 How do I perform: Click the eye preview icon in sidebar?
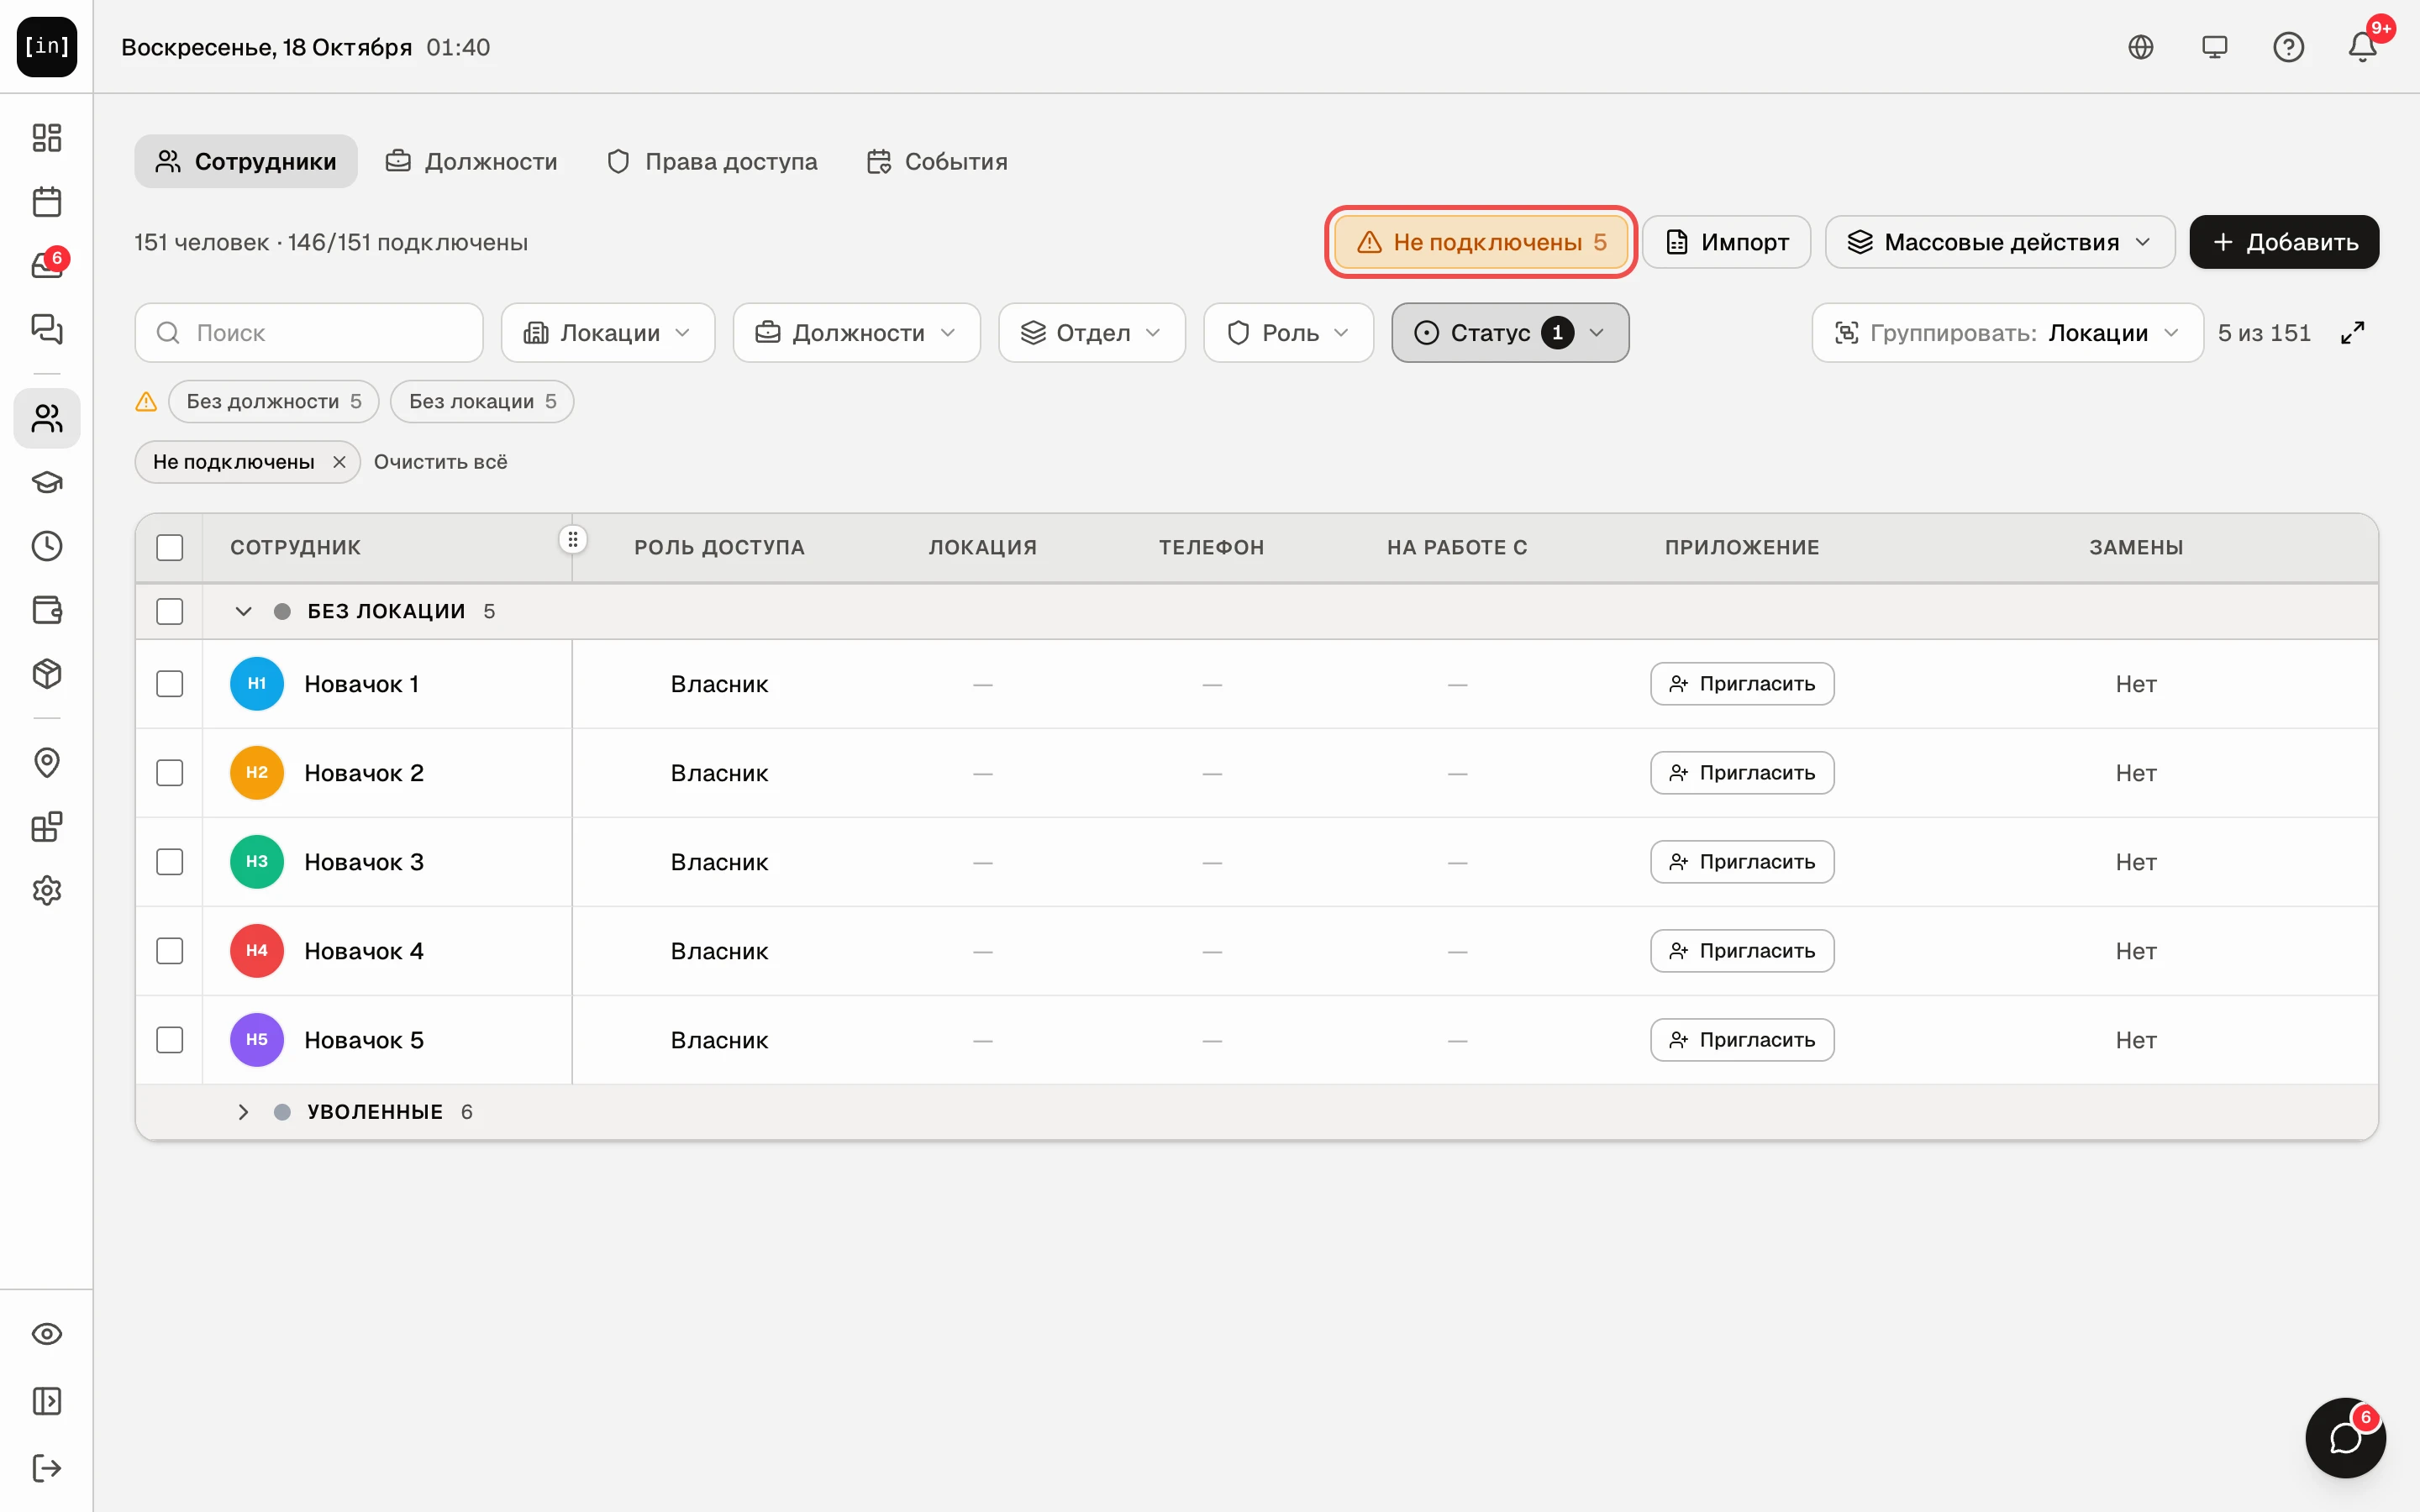pyautogui.click(x=46, y=1334)
